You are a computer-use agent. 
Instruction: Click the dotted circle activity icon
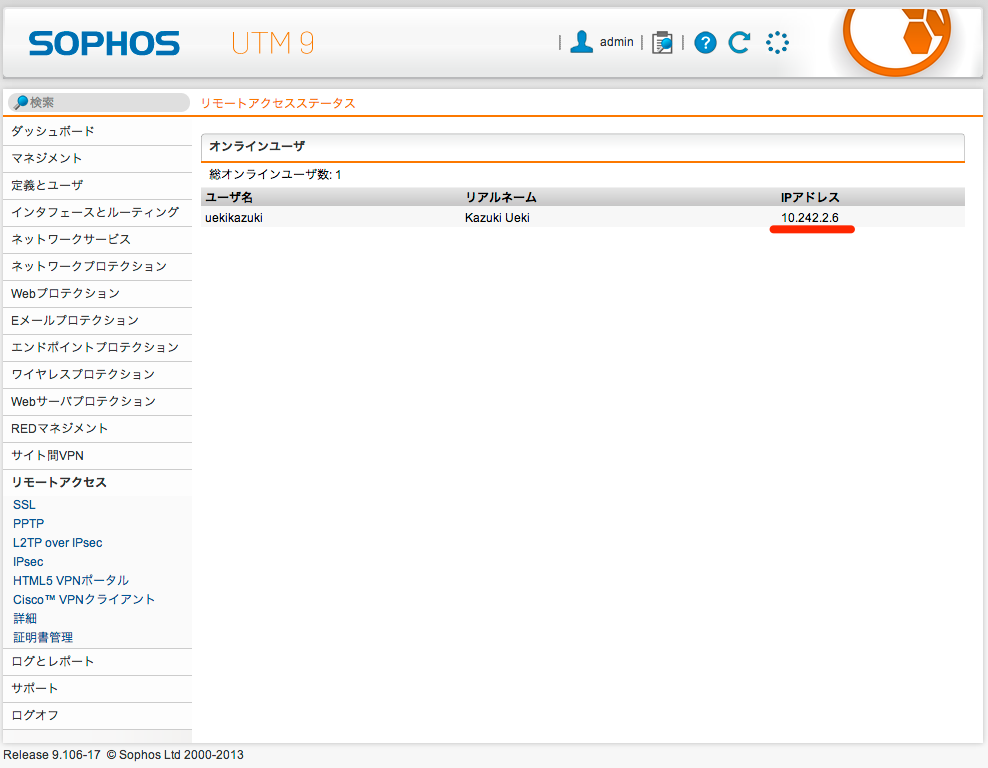(777, 42)
